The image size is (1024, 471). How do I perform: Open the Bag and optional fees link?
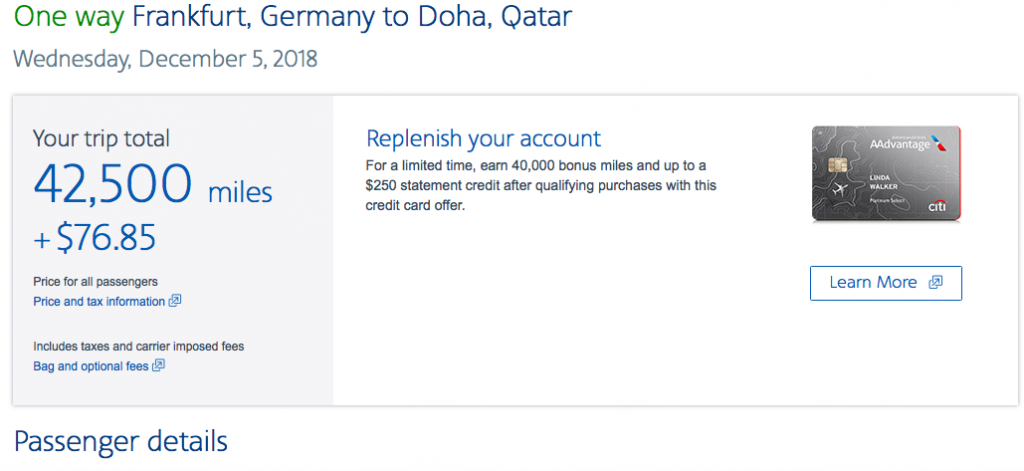click(91, 366)
